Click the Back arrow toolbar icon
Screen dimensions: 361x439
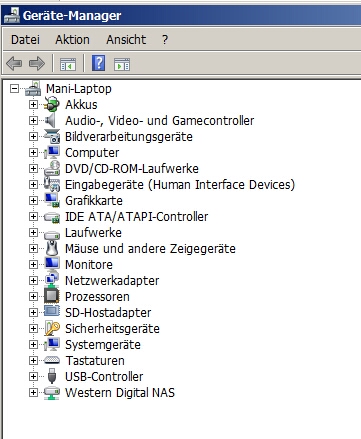tap(14, 63)
